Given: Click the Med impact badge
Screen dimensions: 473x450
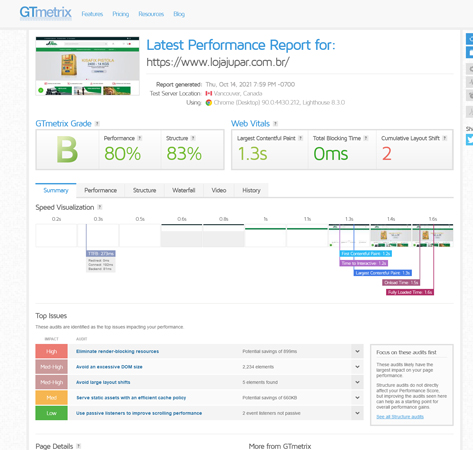Looking at the screenshot, I should [x=52, y=398].
